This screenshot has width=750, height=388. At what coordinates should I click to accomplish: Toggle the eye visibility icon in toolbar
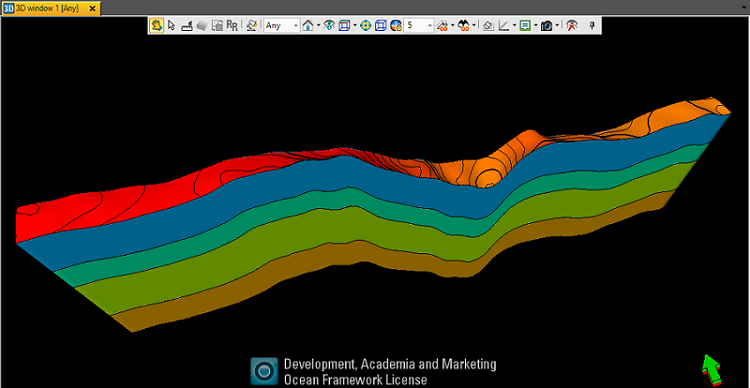[x=329, y=26]
